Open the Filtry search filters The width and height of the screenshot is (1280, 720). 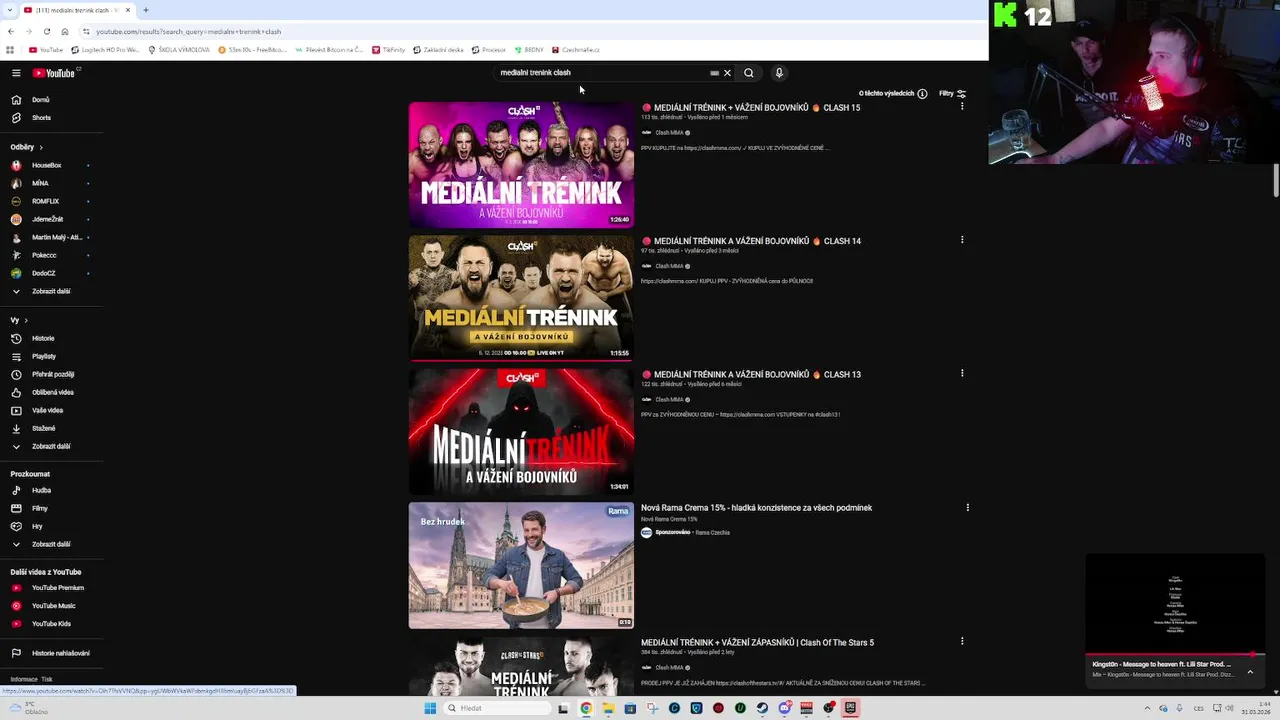(x=952, y=94)
